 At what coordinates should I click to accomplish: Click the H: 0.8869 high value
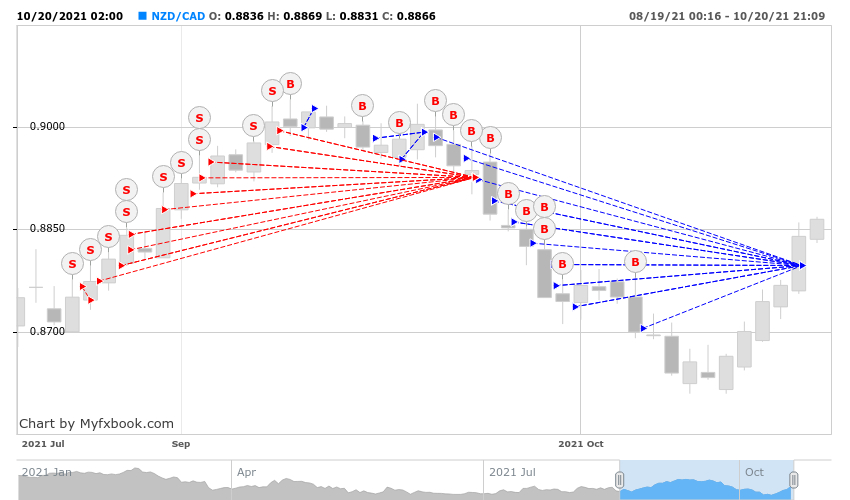click(x=294, y=16)
